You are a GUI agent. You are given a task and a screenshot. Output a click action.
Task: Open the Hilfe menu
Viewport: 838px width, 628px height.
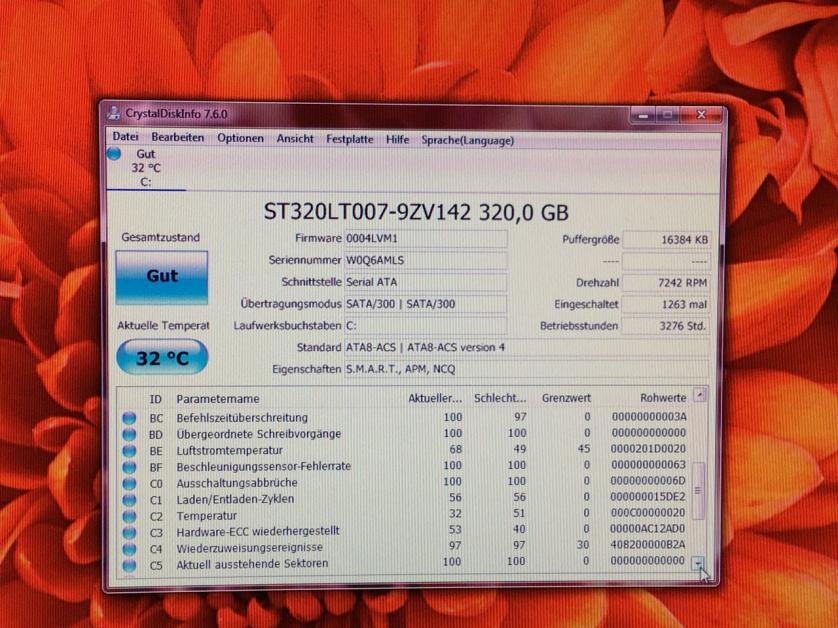(x=397, y=139)
